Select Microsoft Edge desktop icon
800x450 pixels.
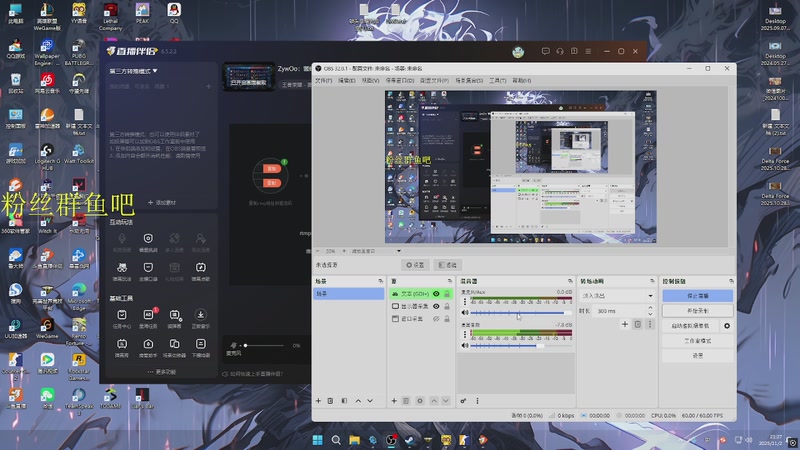[x=79, y=296]
